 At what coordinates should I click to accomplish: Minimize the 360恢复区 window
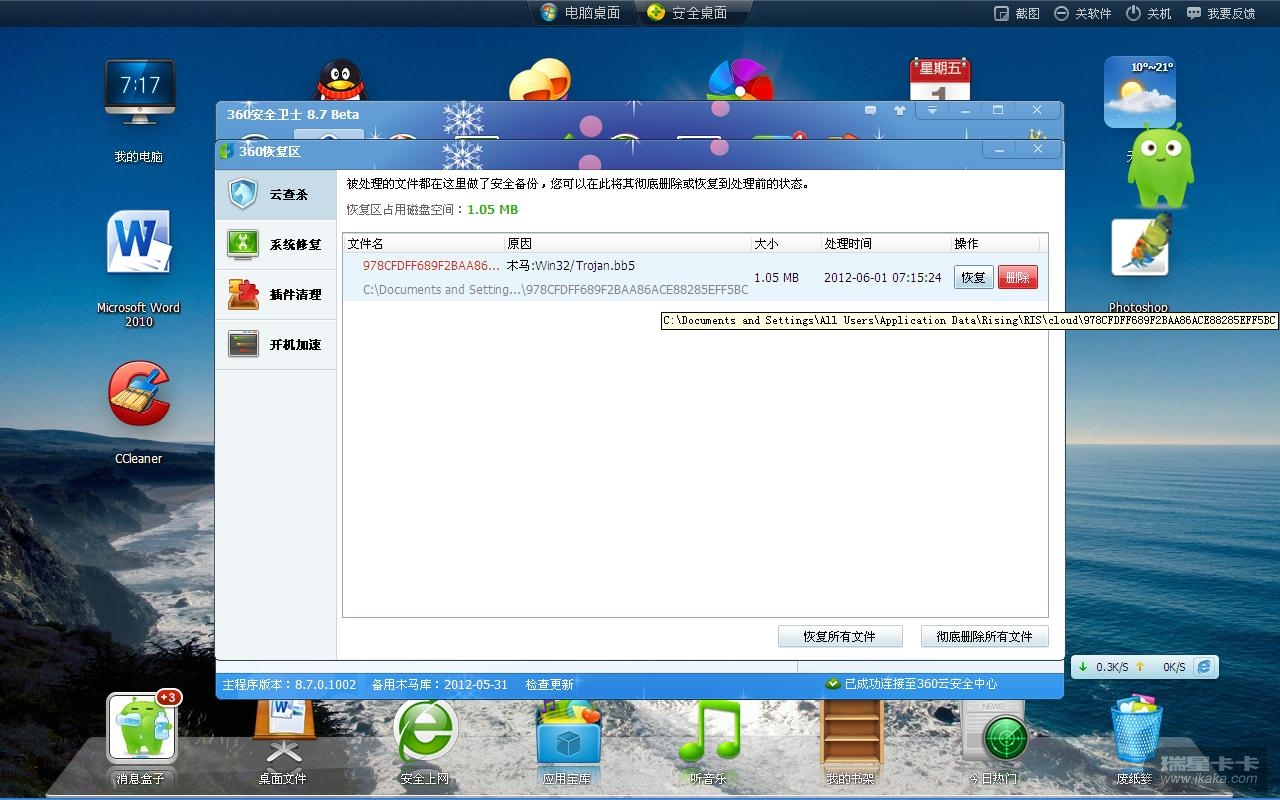point(999,149)
